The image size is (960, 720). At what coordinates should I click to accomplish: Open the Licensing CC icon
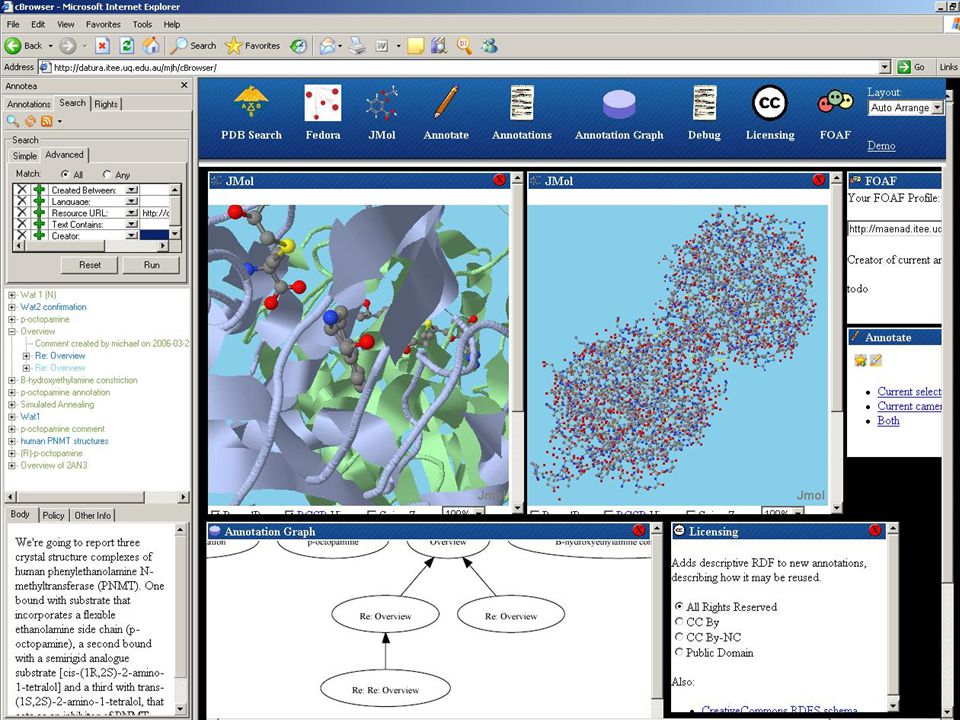(x=770, y=102)
